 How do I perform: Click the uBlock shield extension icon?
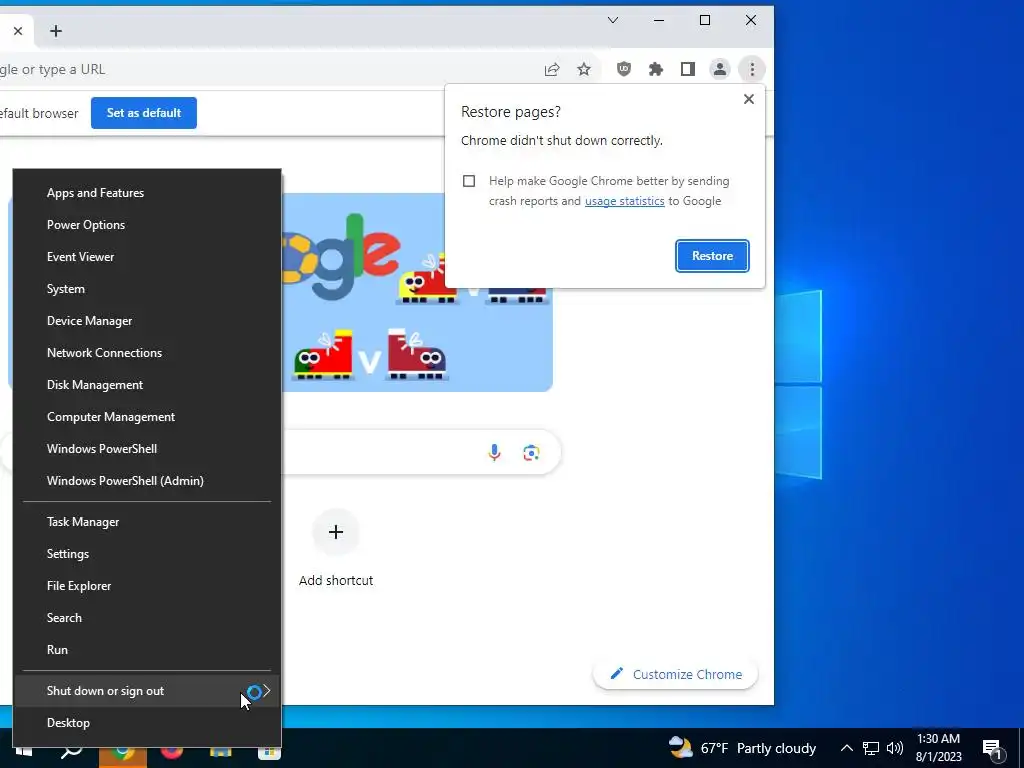point(624,69)
